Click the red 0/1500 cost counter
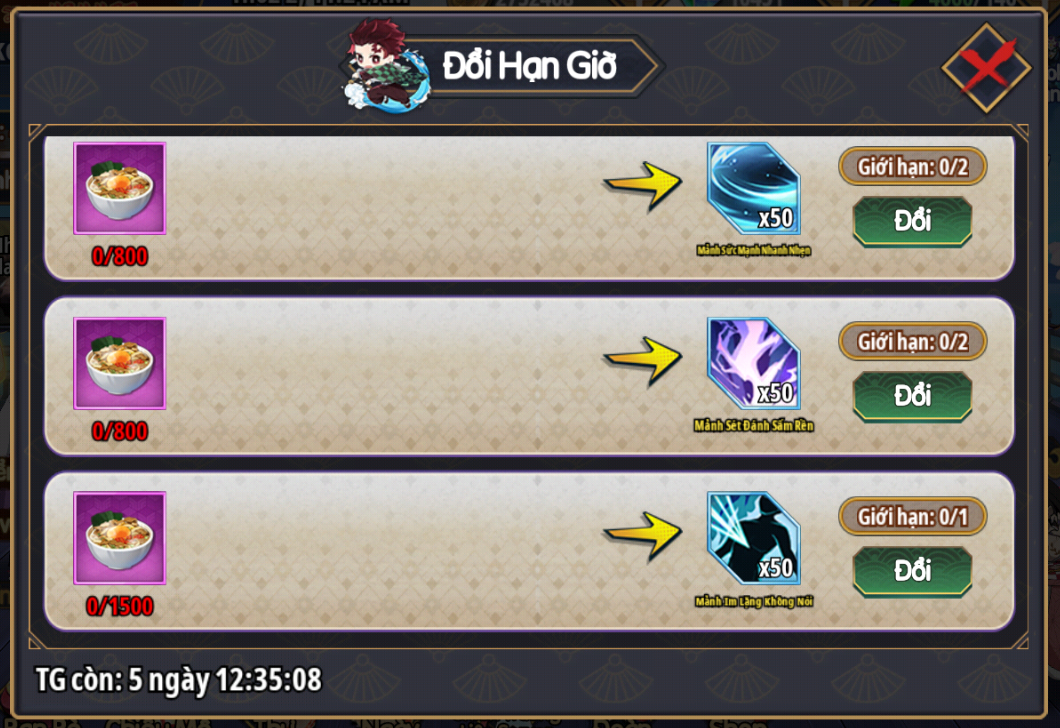1060x728 pixels. pos(120,606)
